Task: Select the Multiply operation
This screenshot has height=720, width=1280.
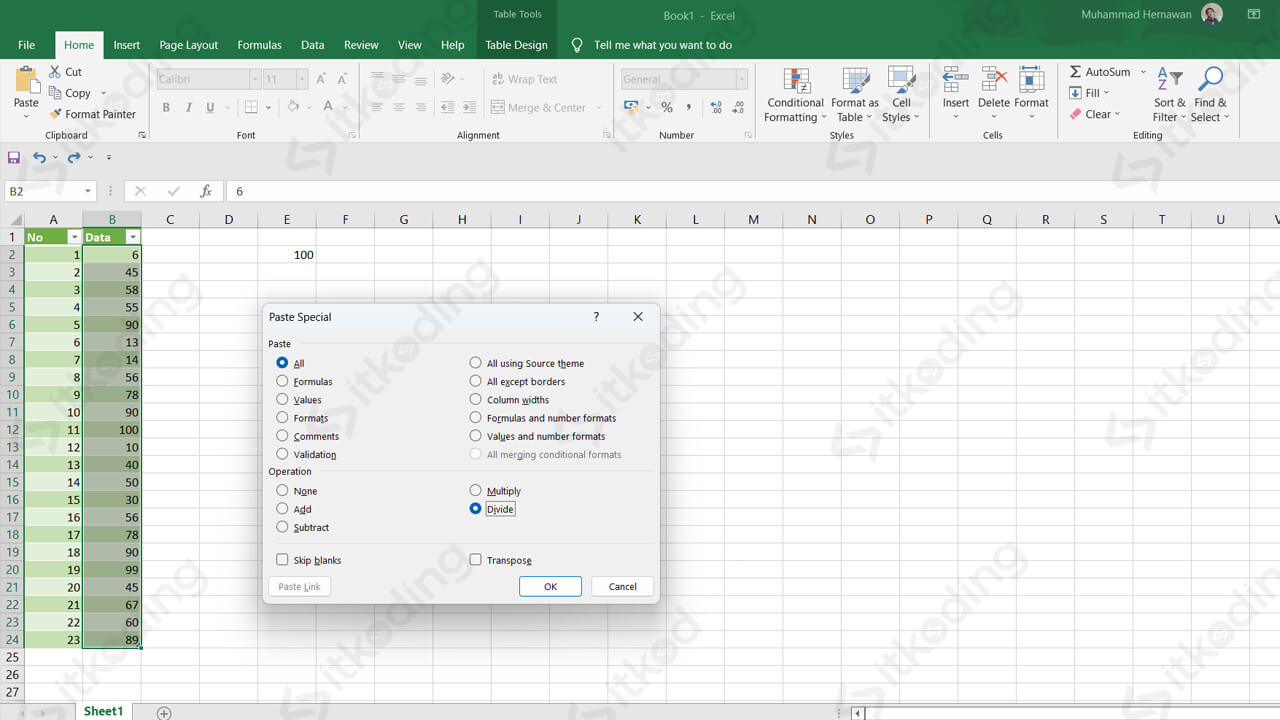Action: [x=476, y=490]
